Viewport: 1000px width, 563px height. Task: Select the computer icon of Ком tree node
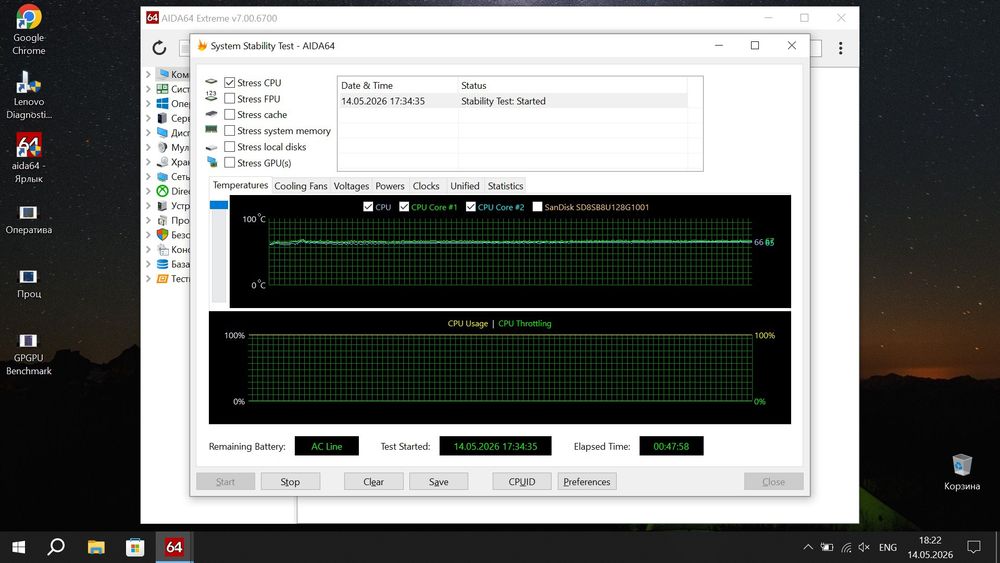[163, 74]
